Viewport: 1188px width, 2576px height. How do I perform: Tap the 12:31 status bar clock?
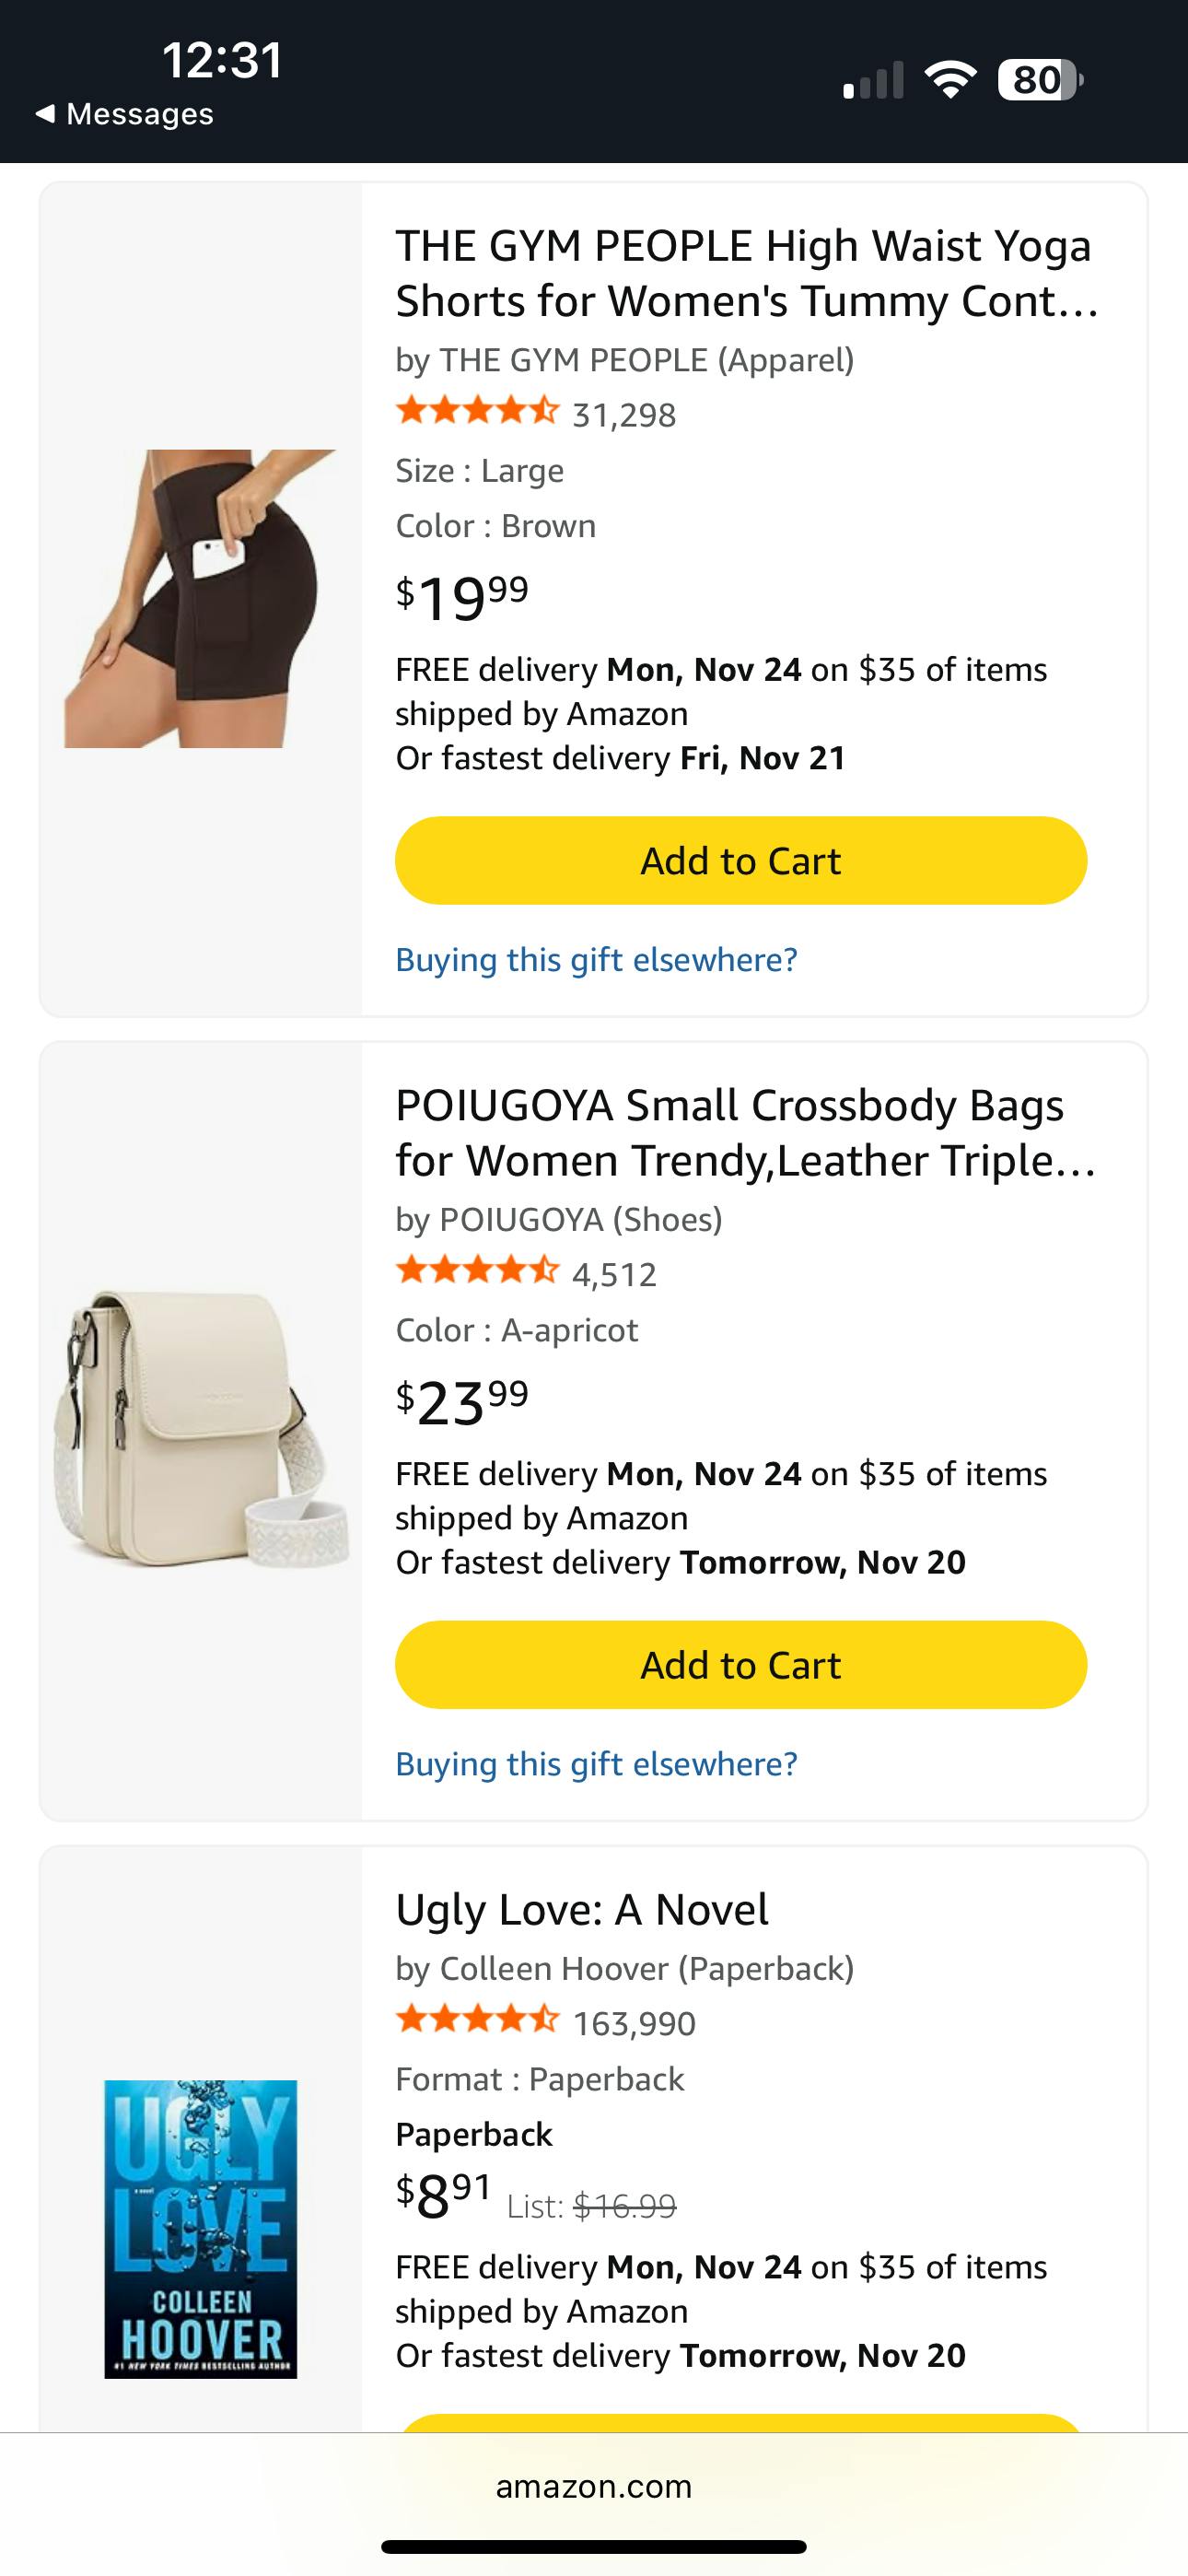[222, 60]
